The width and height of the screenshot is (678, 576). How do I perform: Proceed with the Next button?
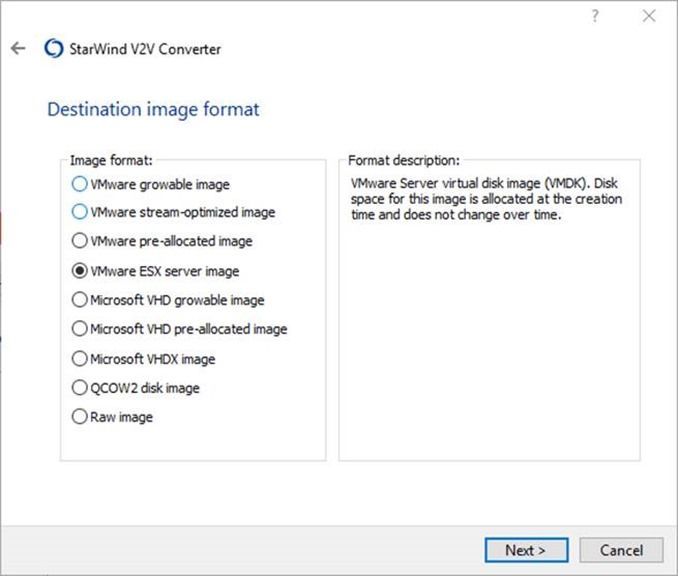click(x=526, y=550)
